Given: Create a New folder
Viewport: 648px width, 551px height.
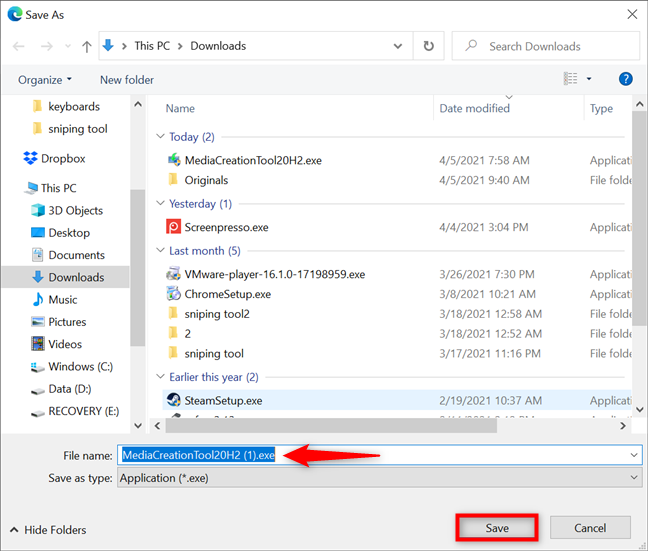Looking at the screenshot, I should [127, 79].
